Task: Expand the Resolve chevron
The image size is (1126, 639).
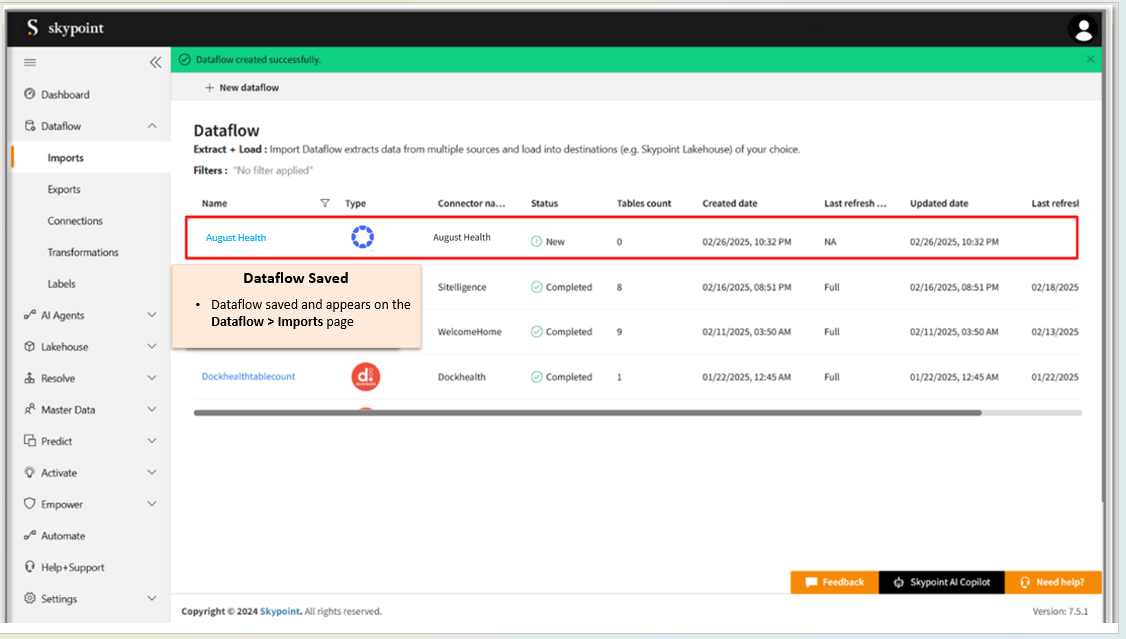Action: (x=152, y=378)
